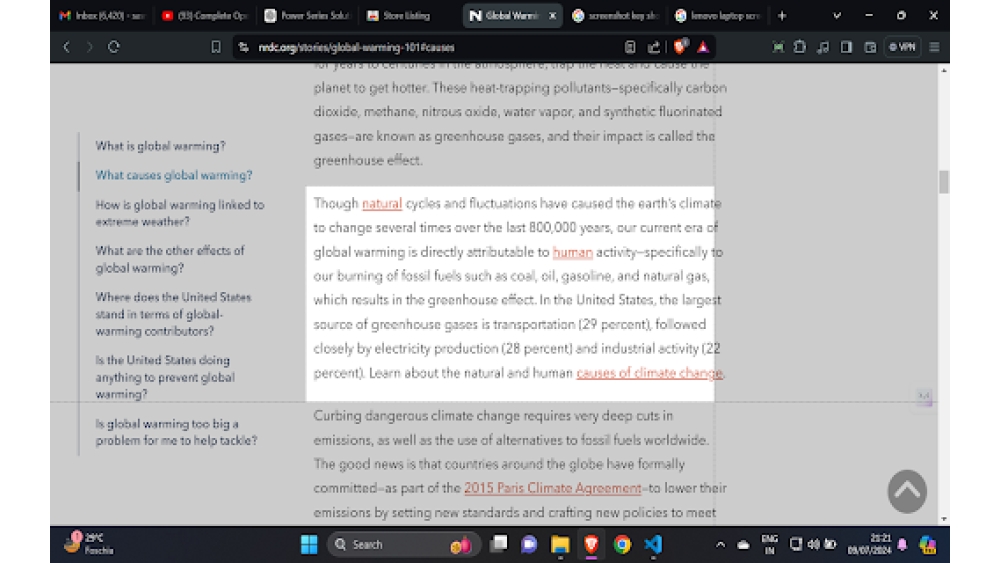Open Task View on the taskbar
The width and height of the screenshot is (1000, 563).
click(499, 544)
